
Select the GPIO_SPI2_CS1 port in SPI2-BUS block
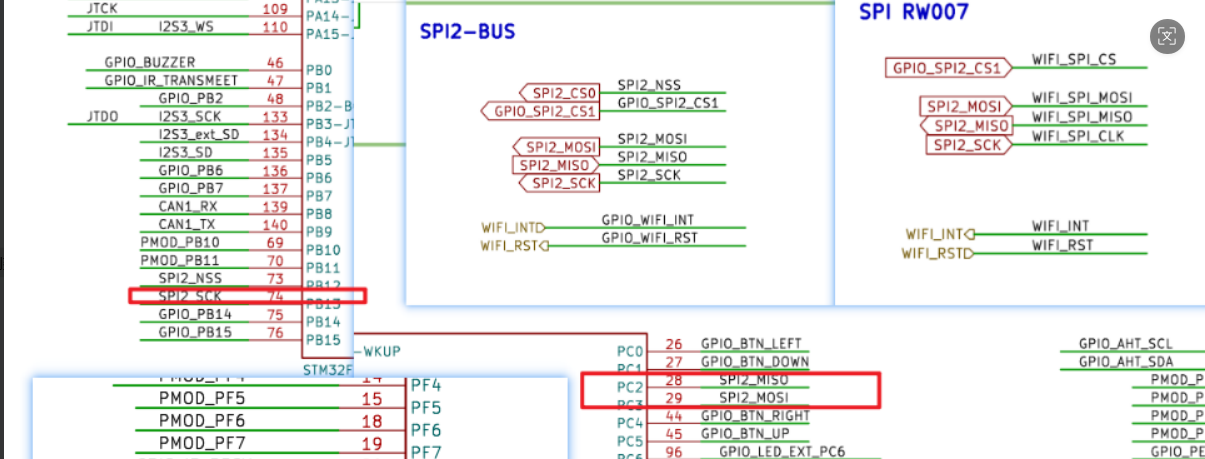pyautogui.click(x=539, y=111)
